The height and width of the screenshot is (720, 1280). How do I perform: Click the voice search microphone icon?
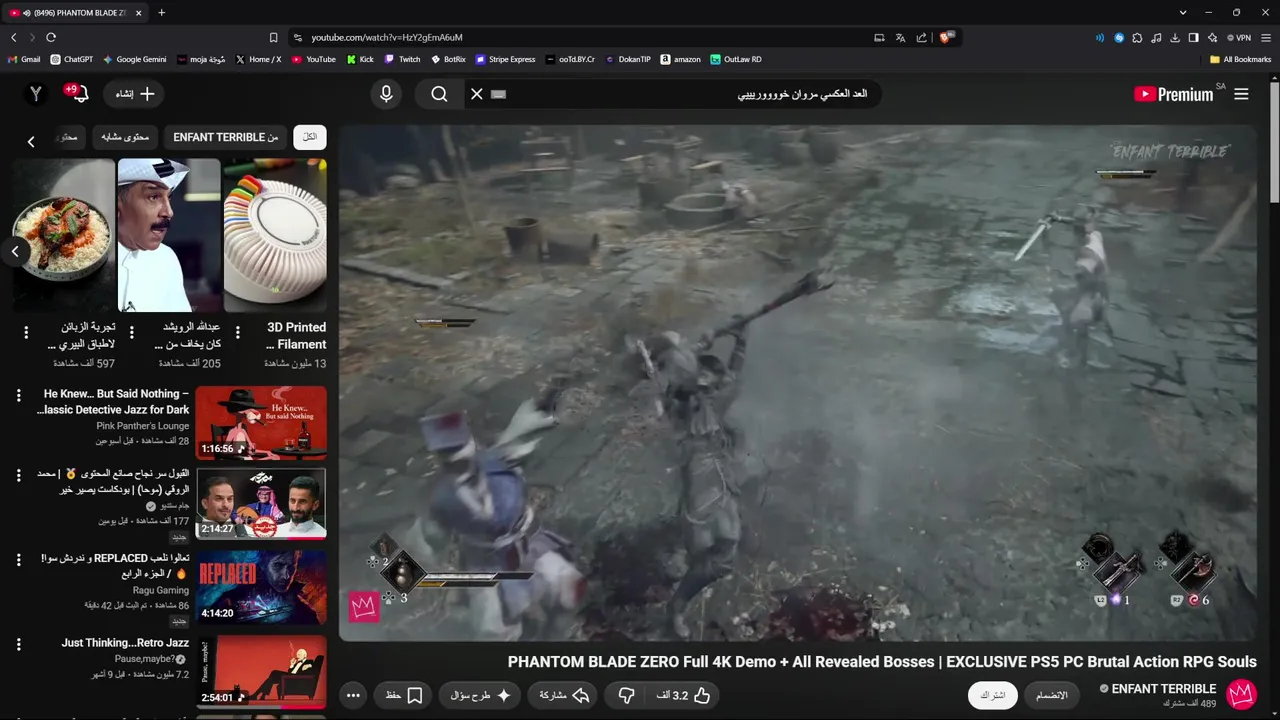click(386, 94)
